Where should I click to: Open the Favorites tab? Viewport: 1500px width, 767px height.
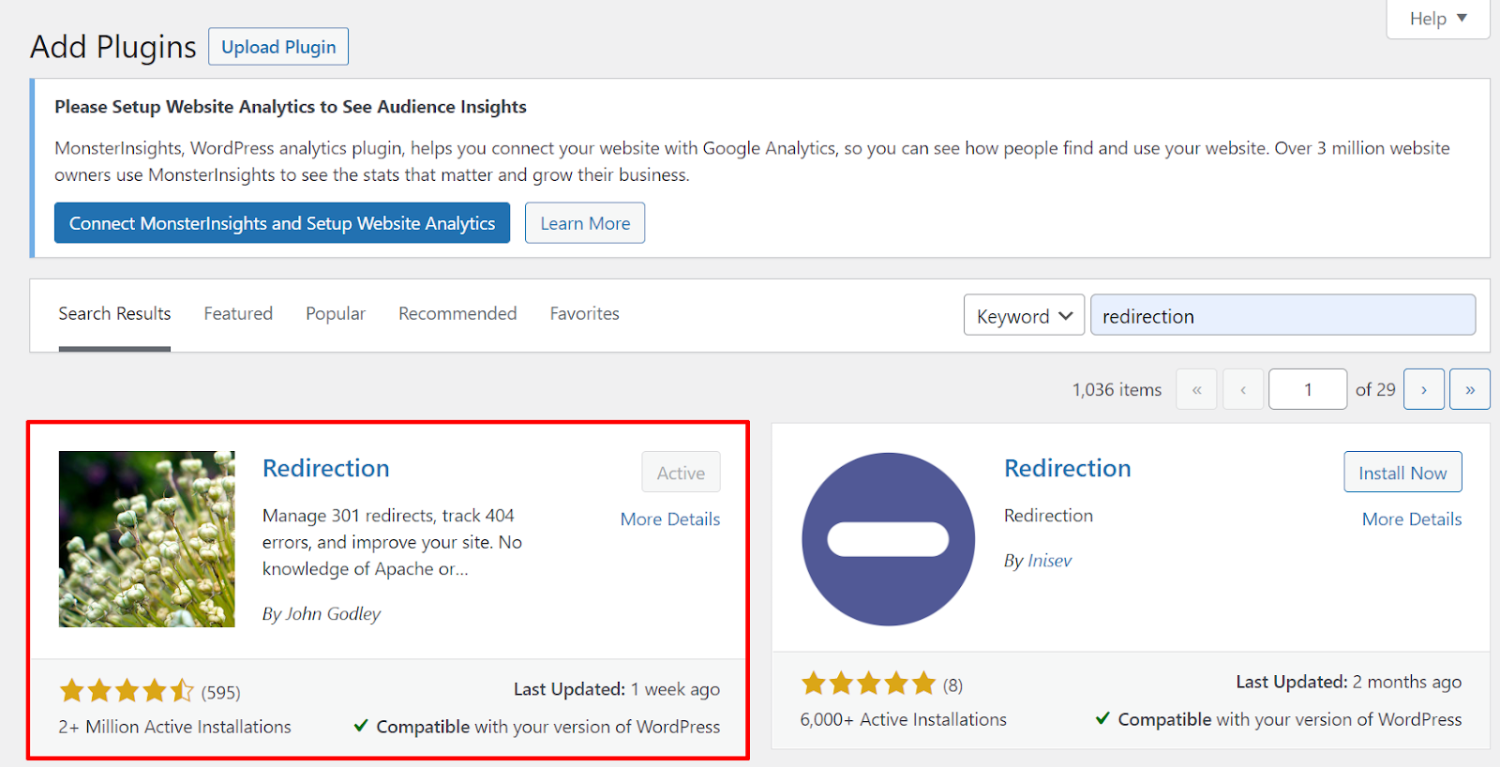pos(585,314)
